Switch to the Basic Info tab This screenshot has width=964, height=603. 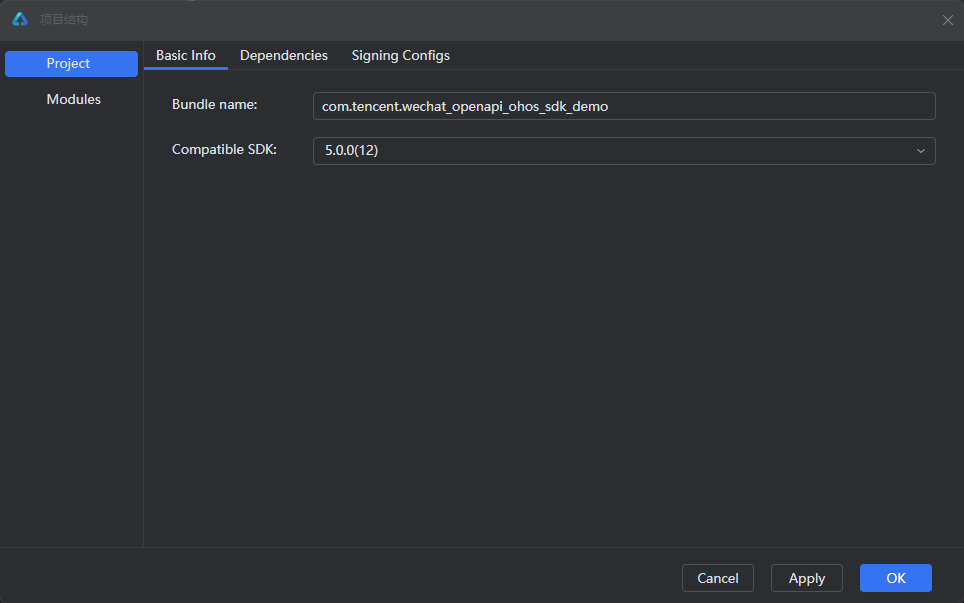pyautogui.click(x=186, y=55)
